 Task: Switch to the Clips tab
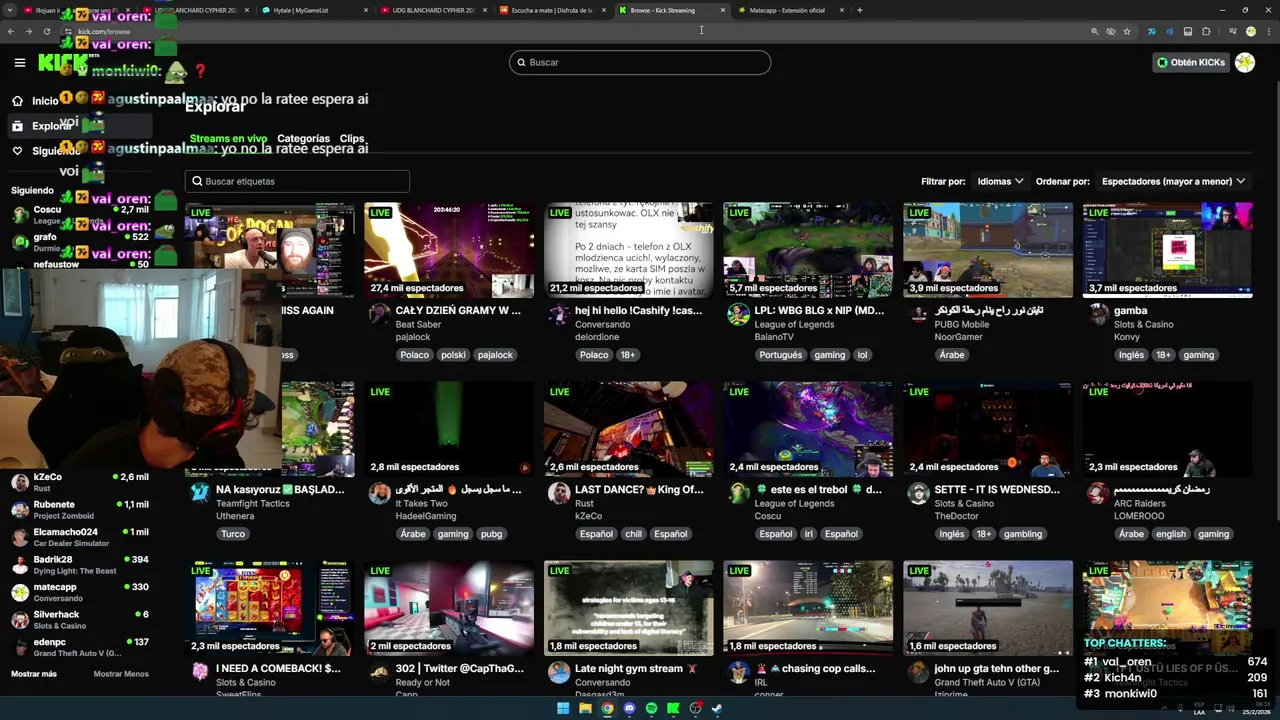point(352,139)
